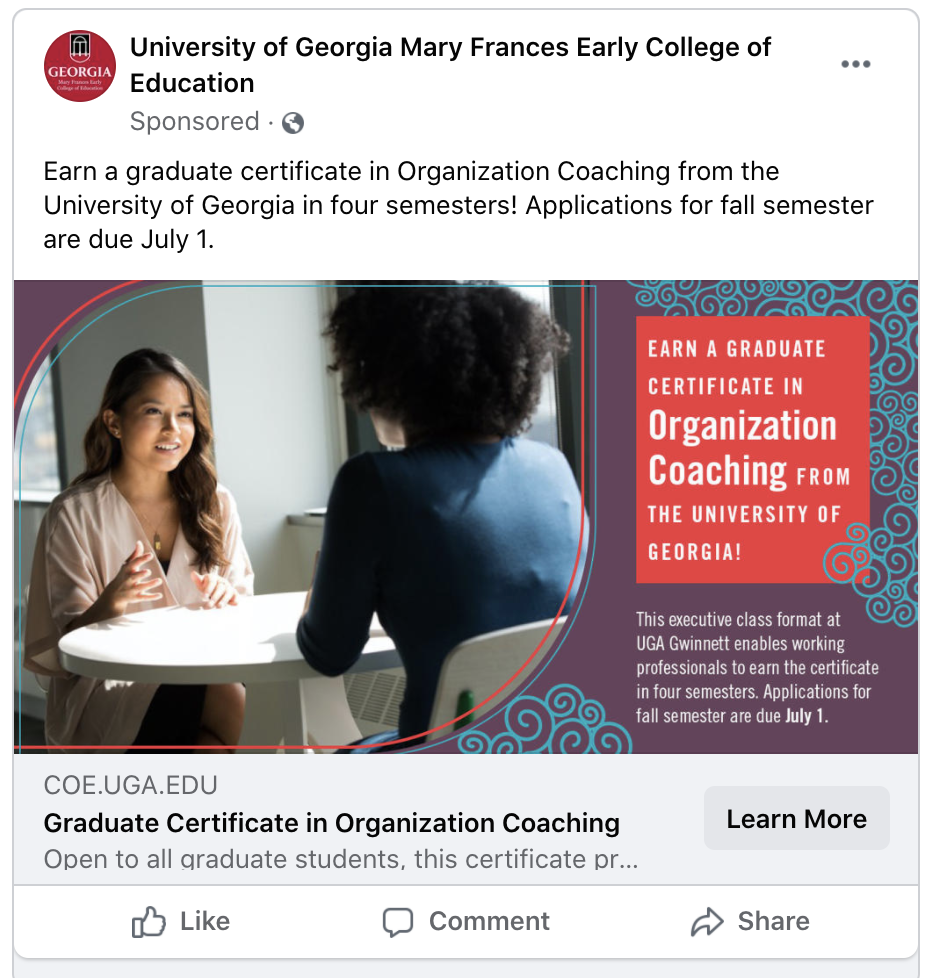Click the speech bubble Comment icon
Image resolution: width=932 pixels, height=978 pixels.
tap(398, 921)
